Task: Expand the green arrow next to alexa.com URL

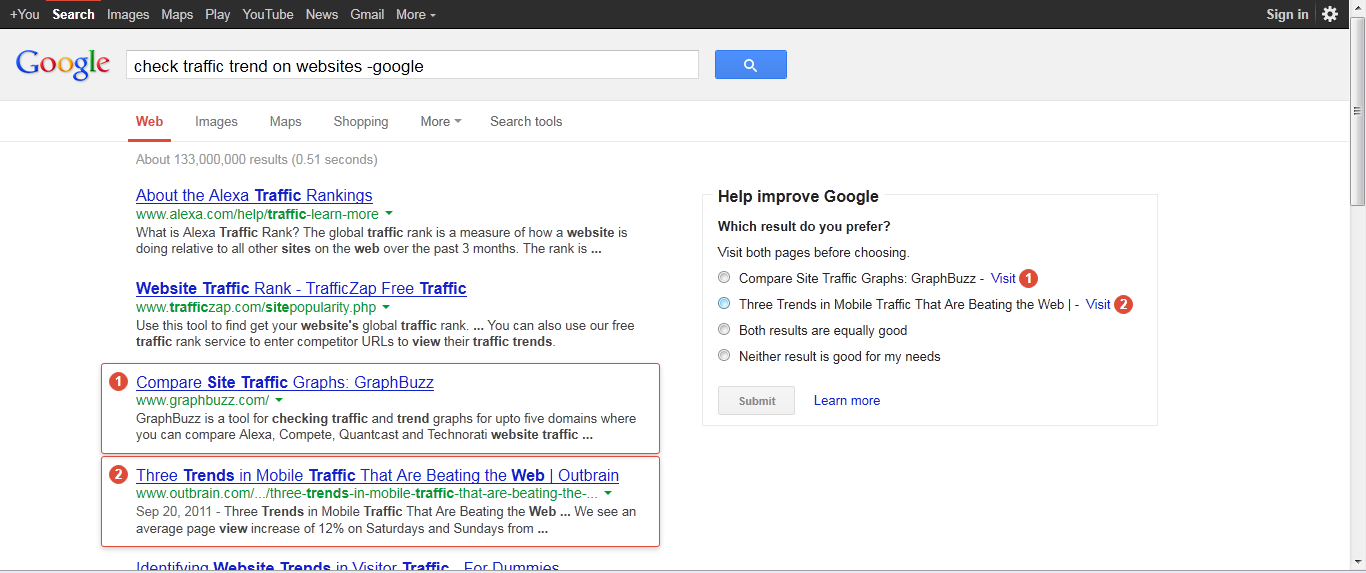Action: (388, 214)
